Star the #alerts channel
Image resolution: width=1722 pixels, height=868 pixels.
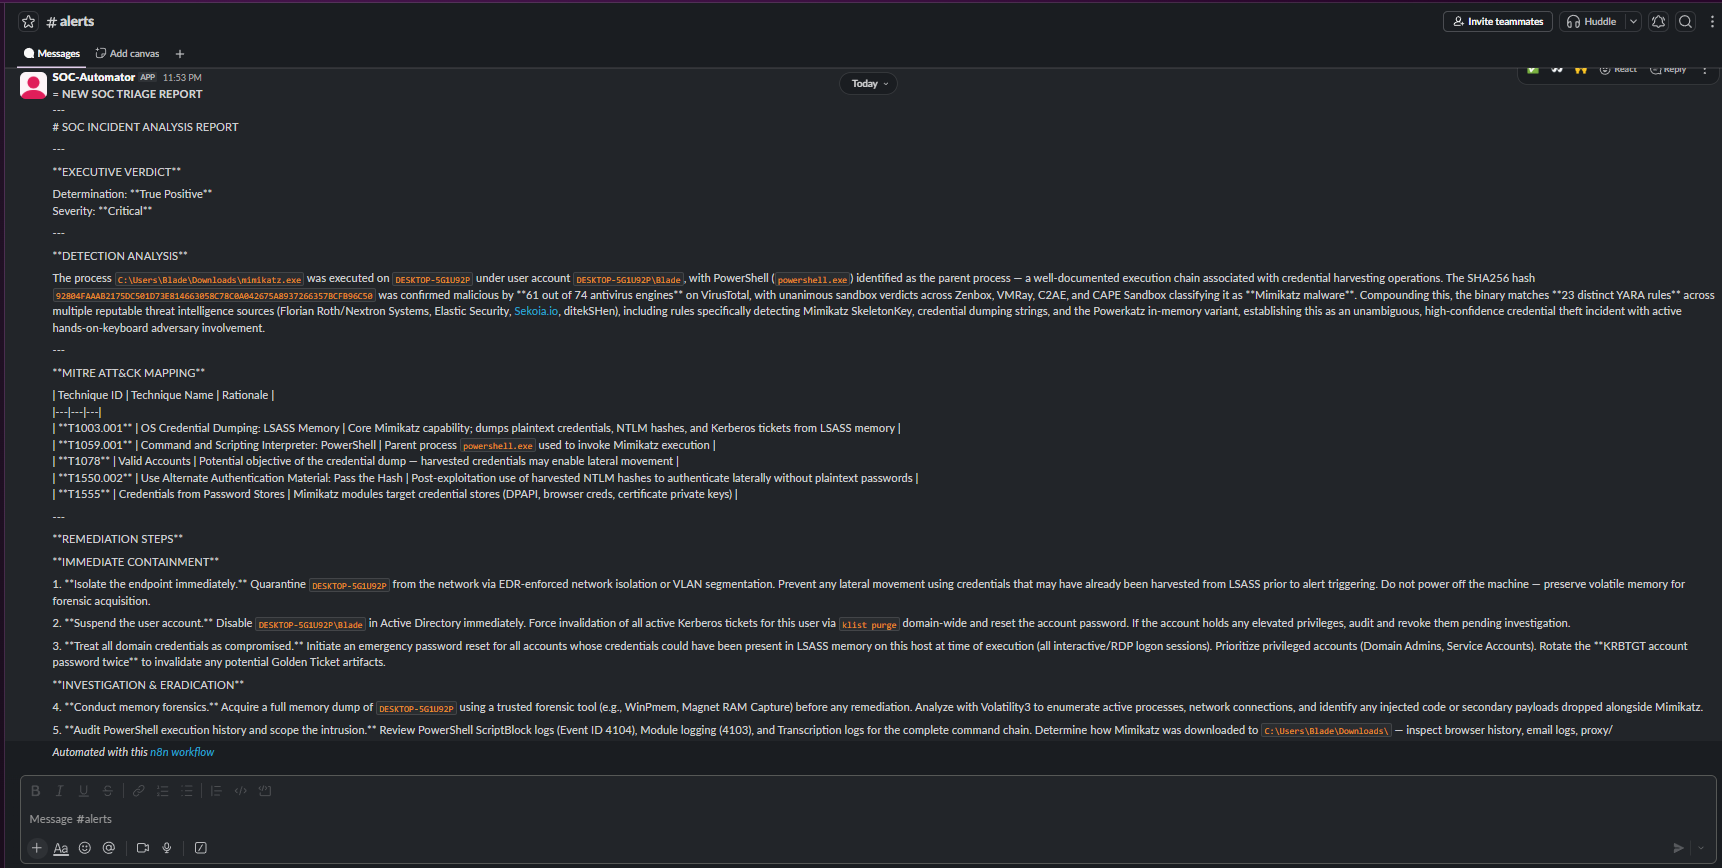[28, 21]
